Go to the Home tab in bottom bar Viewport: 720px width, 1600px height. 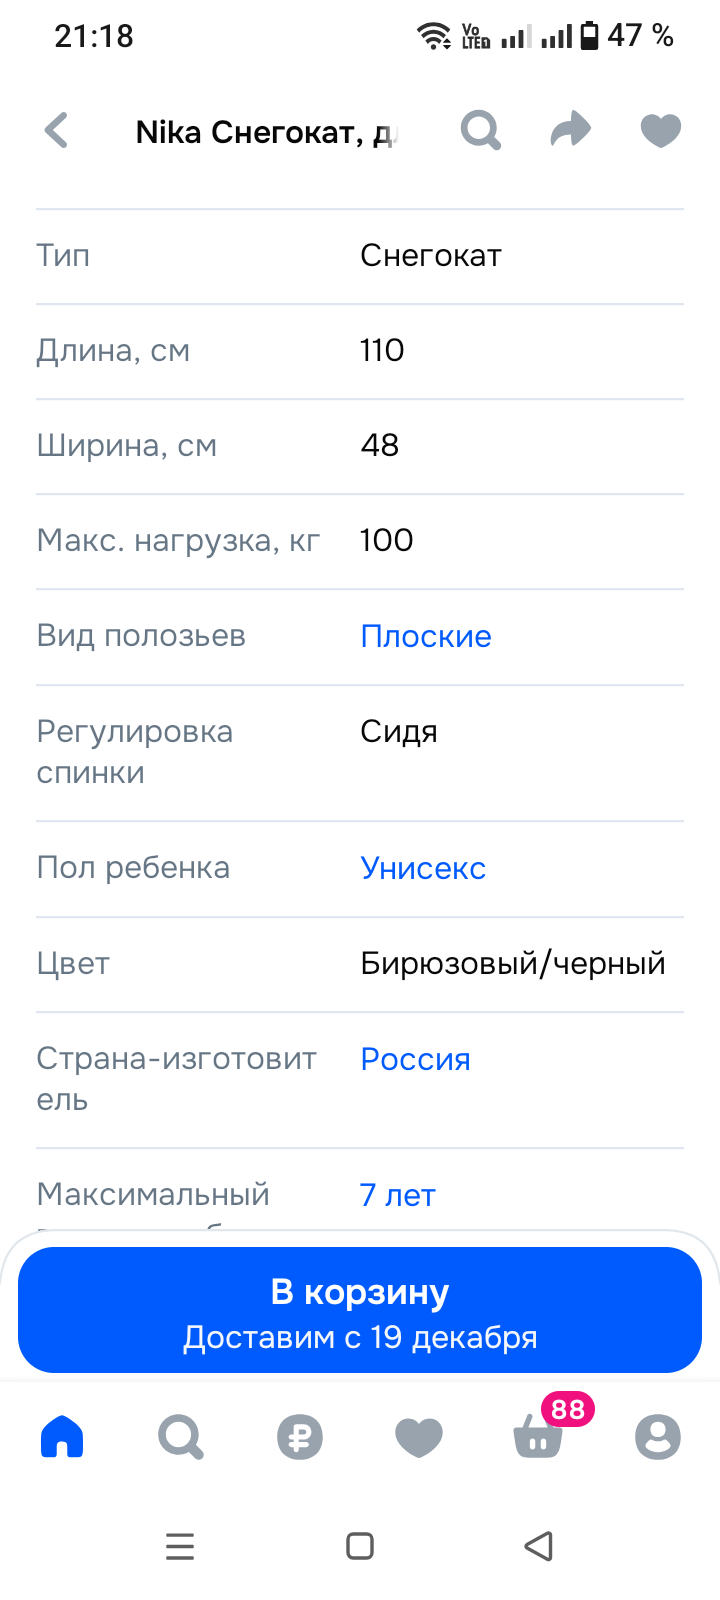coord(62,1437)
